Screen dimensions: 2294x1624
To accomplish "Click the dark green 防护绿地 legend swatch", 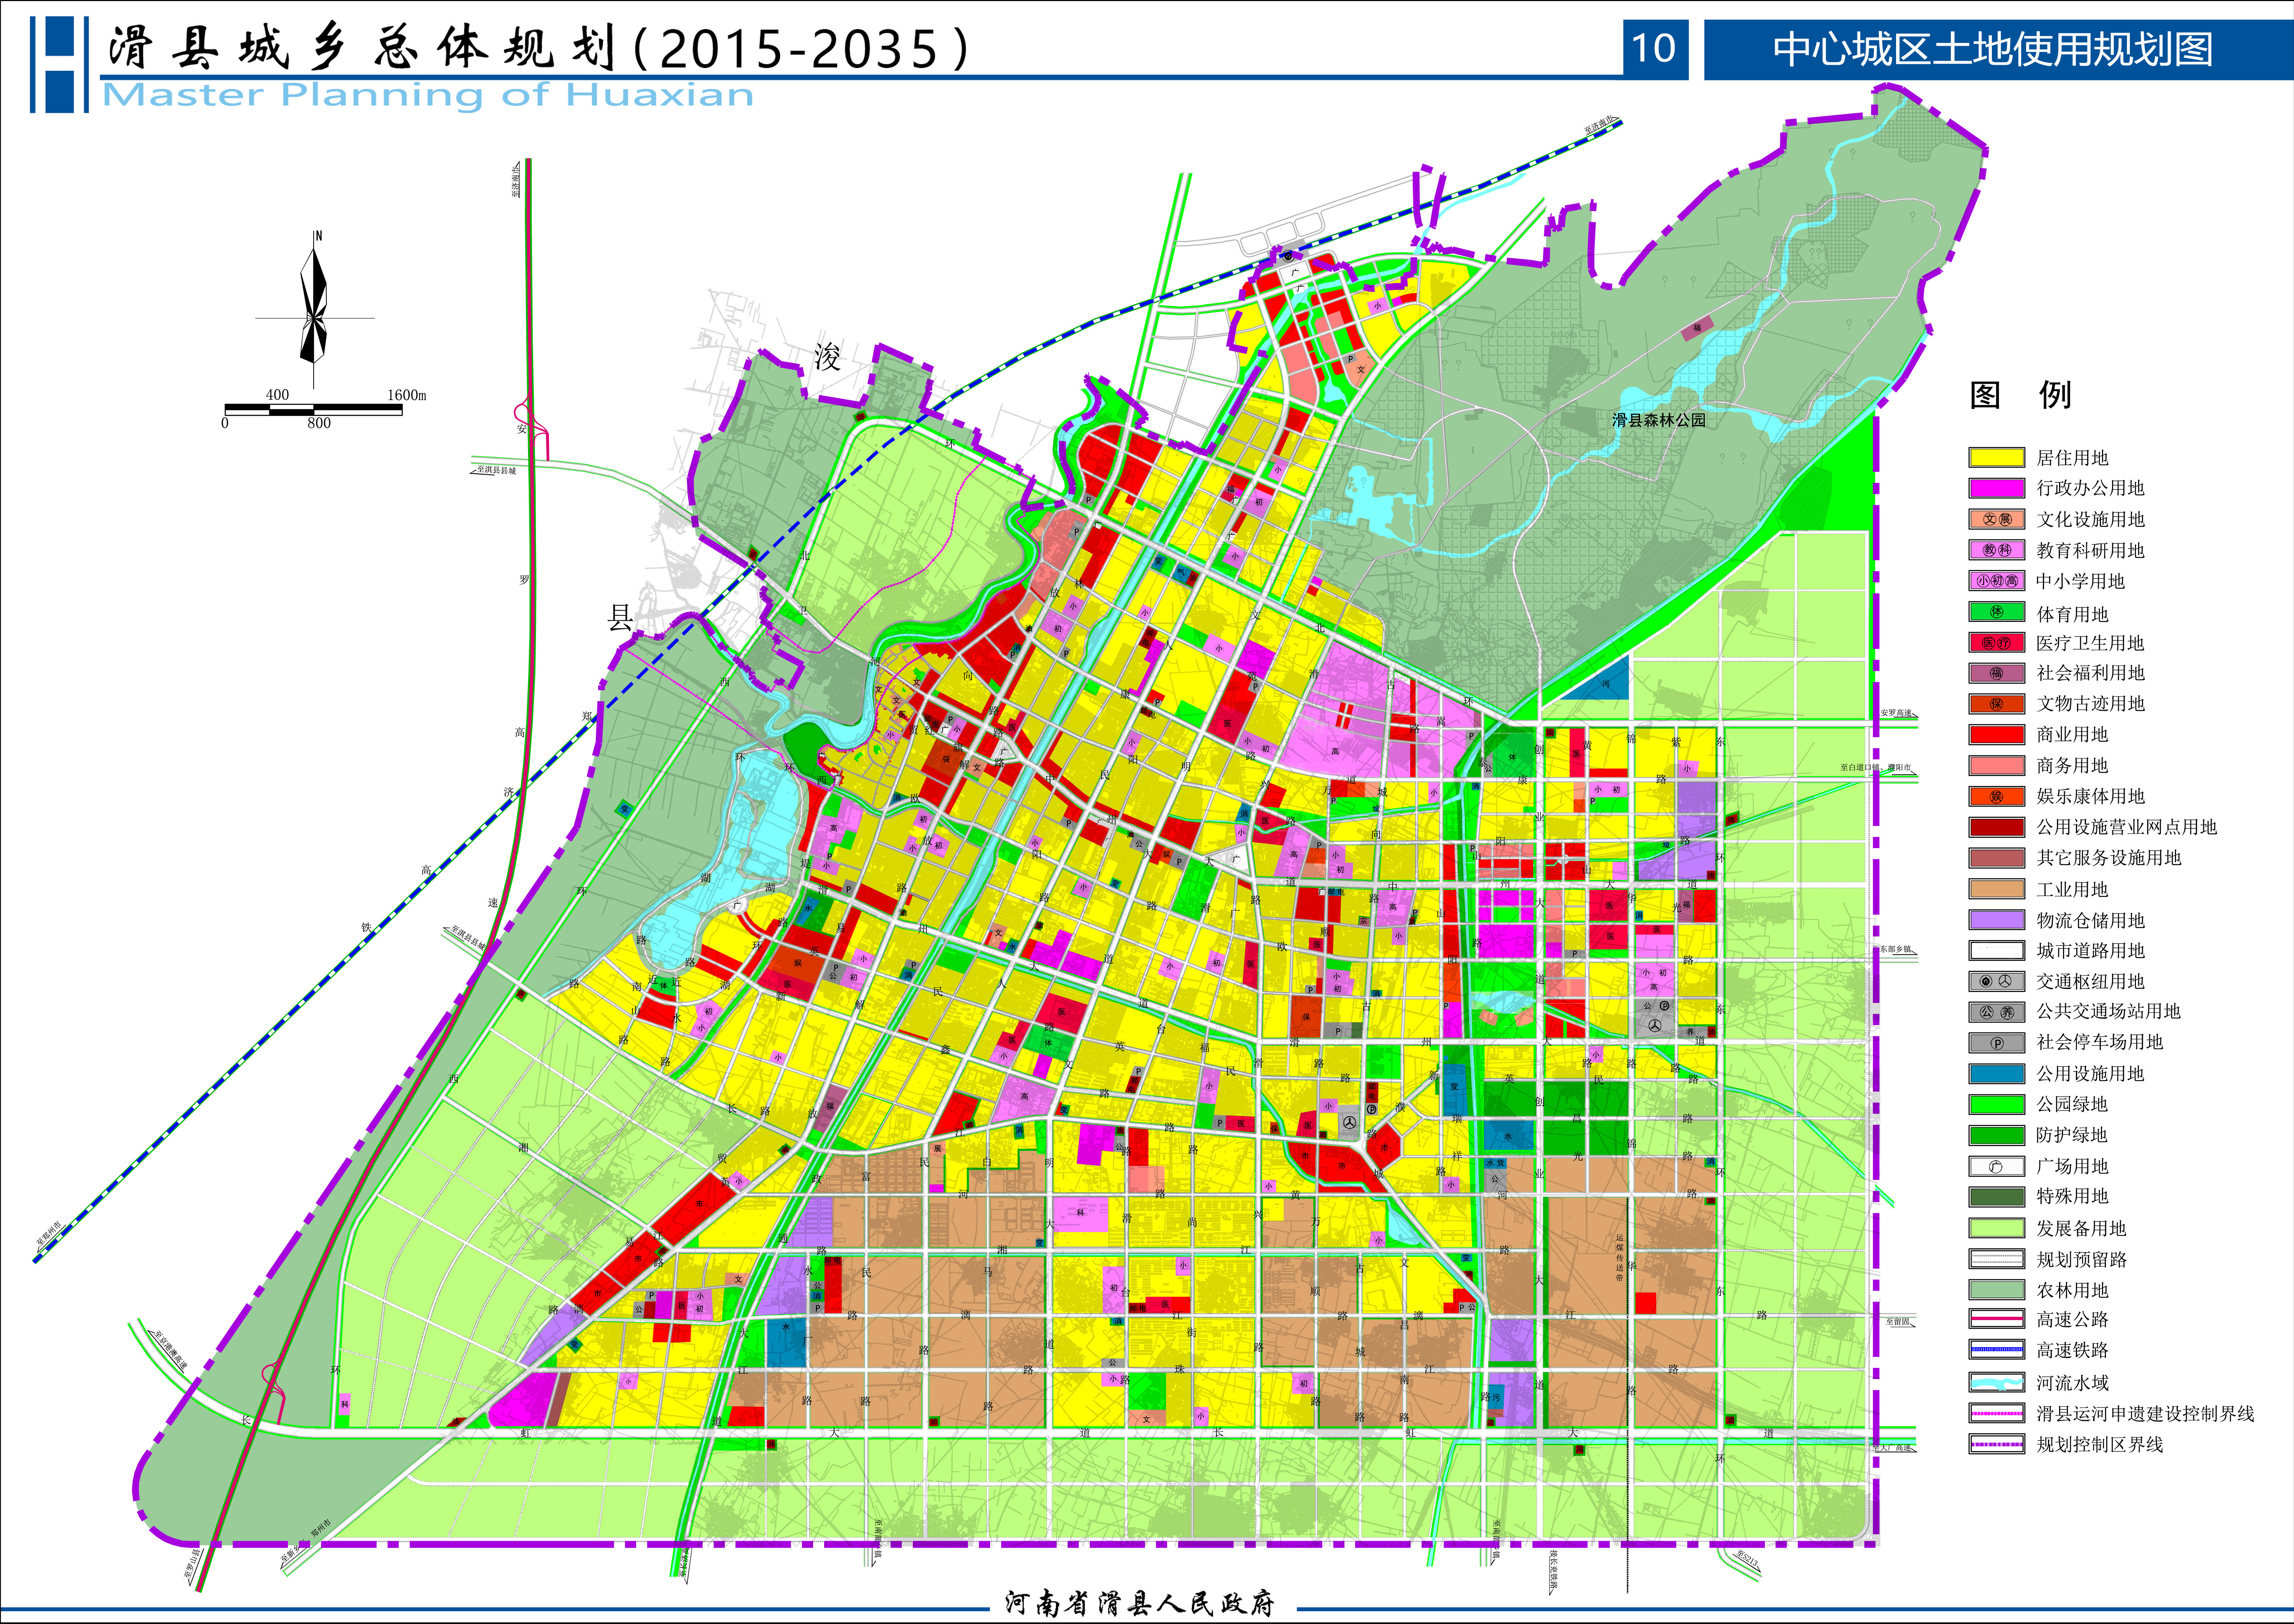I will [x=1996, y=1135].
